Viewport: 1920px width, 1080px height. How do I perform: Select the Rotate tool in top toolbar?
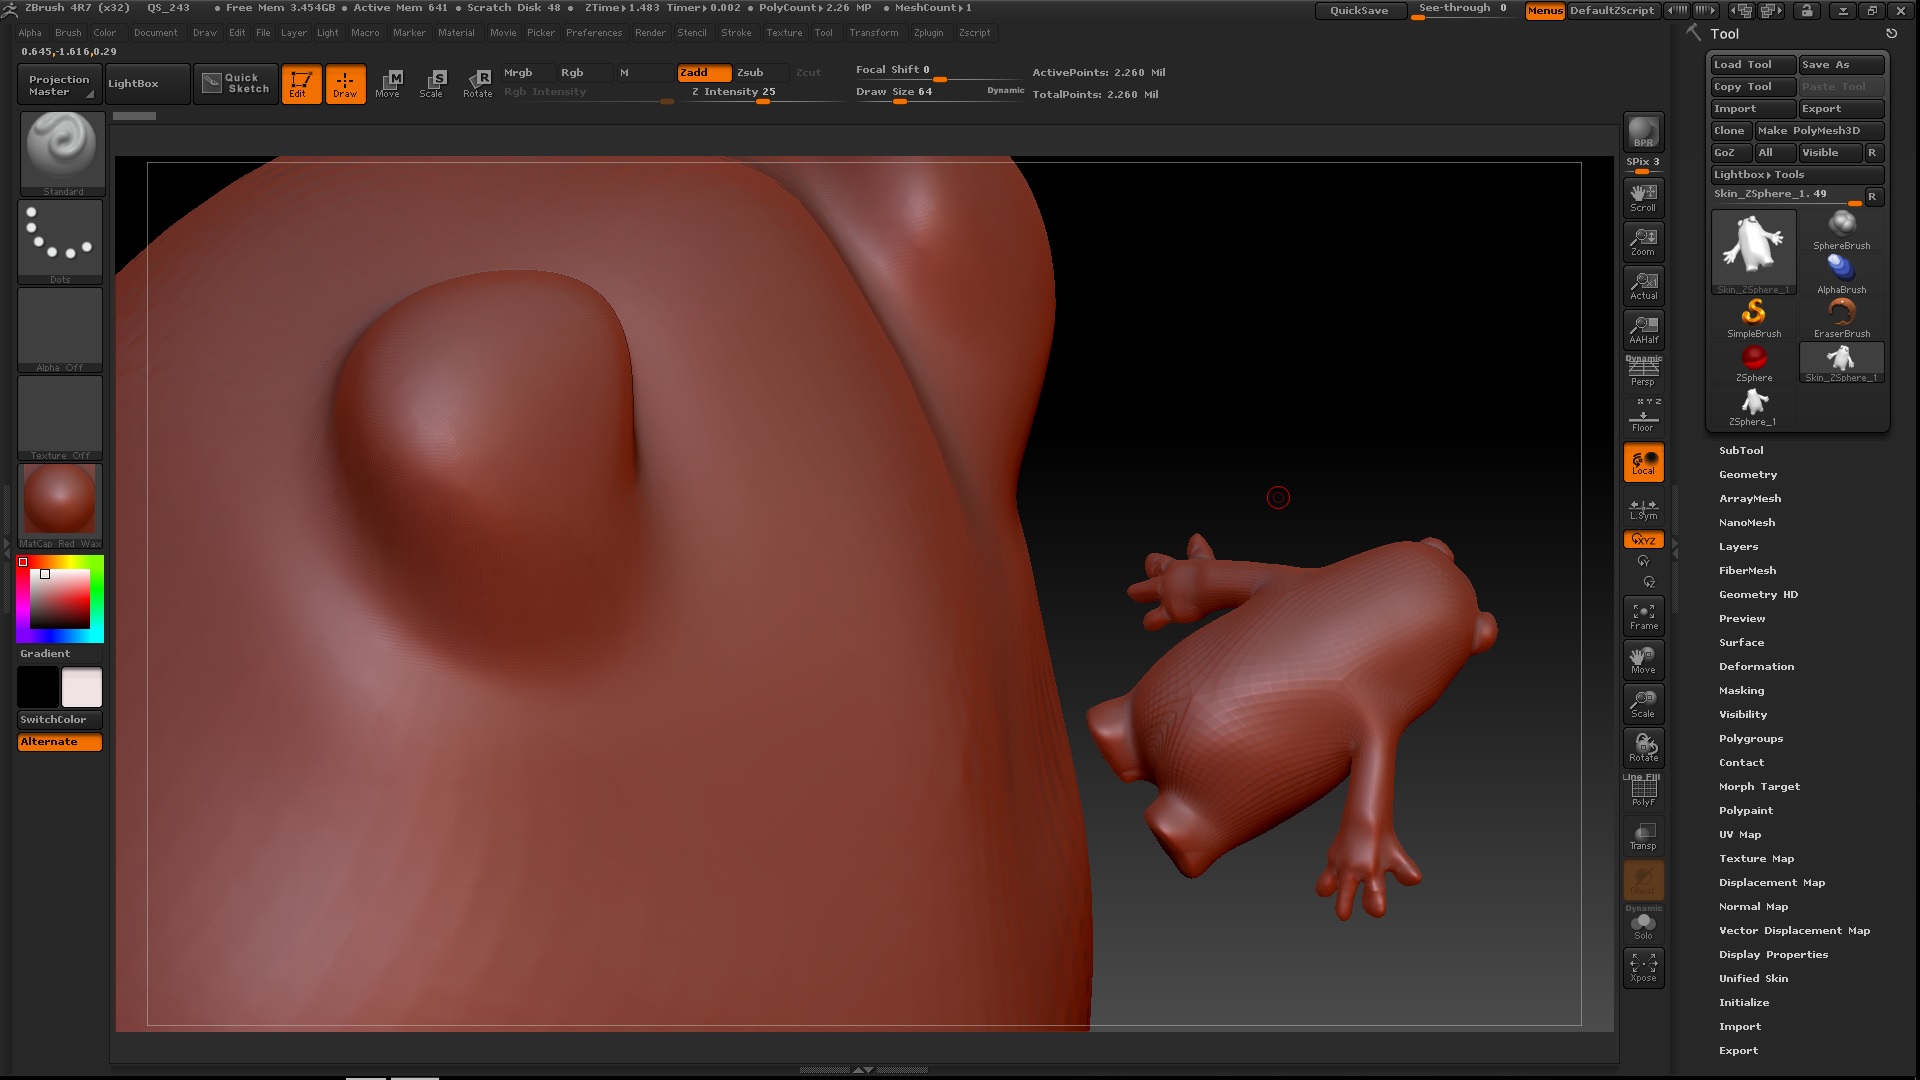click(478, 83)
